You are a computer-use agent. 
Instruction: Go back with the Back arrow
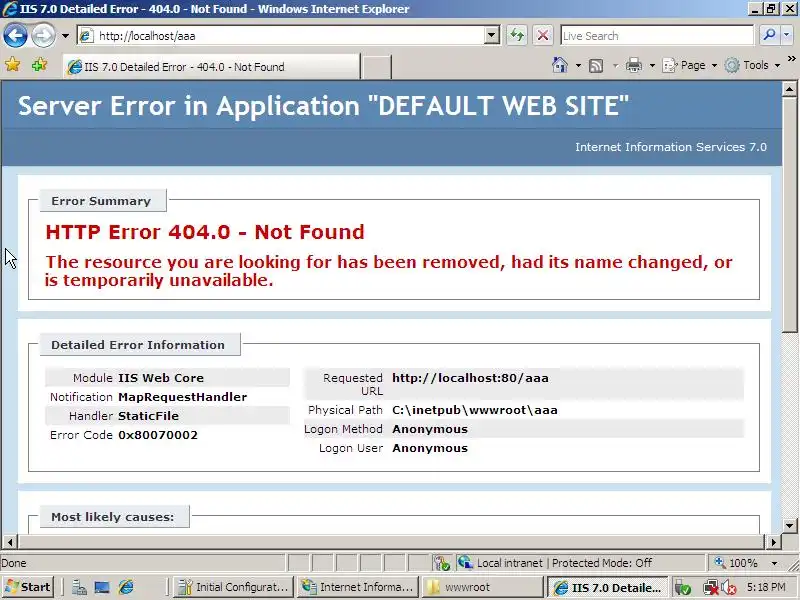15,35
